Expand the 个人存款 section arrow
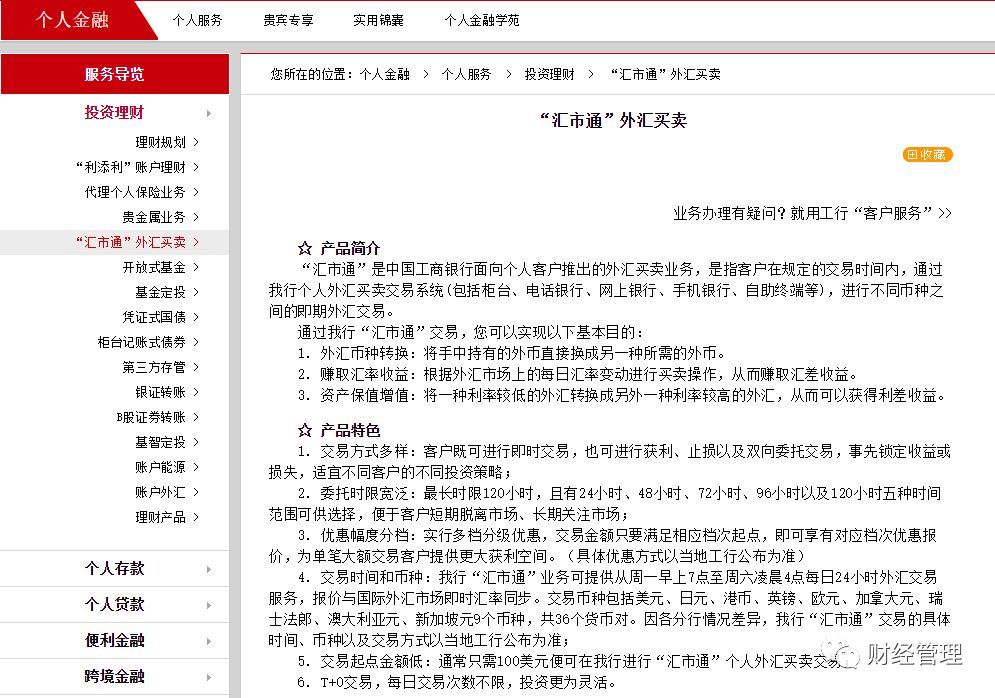This screenshot has height=698, width=995. click(209, 570)
